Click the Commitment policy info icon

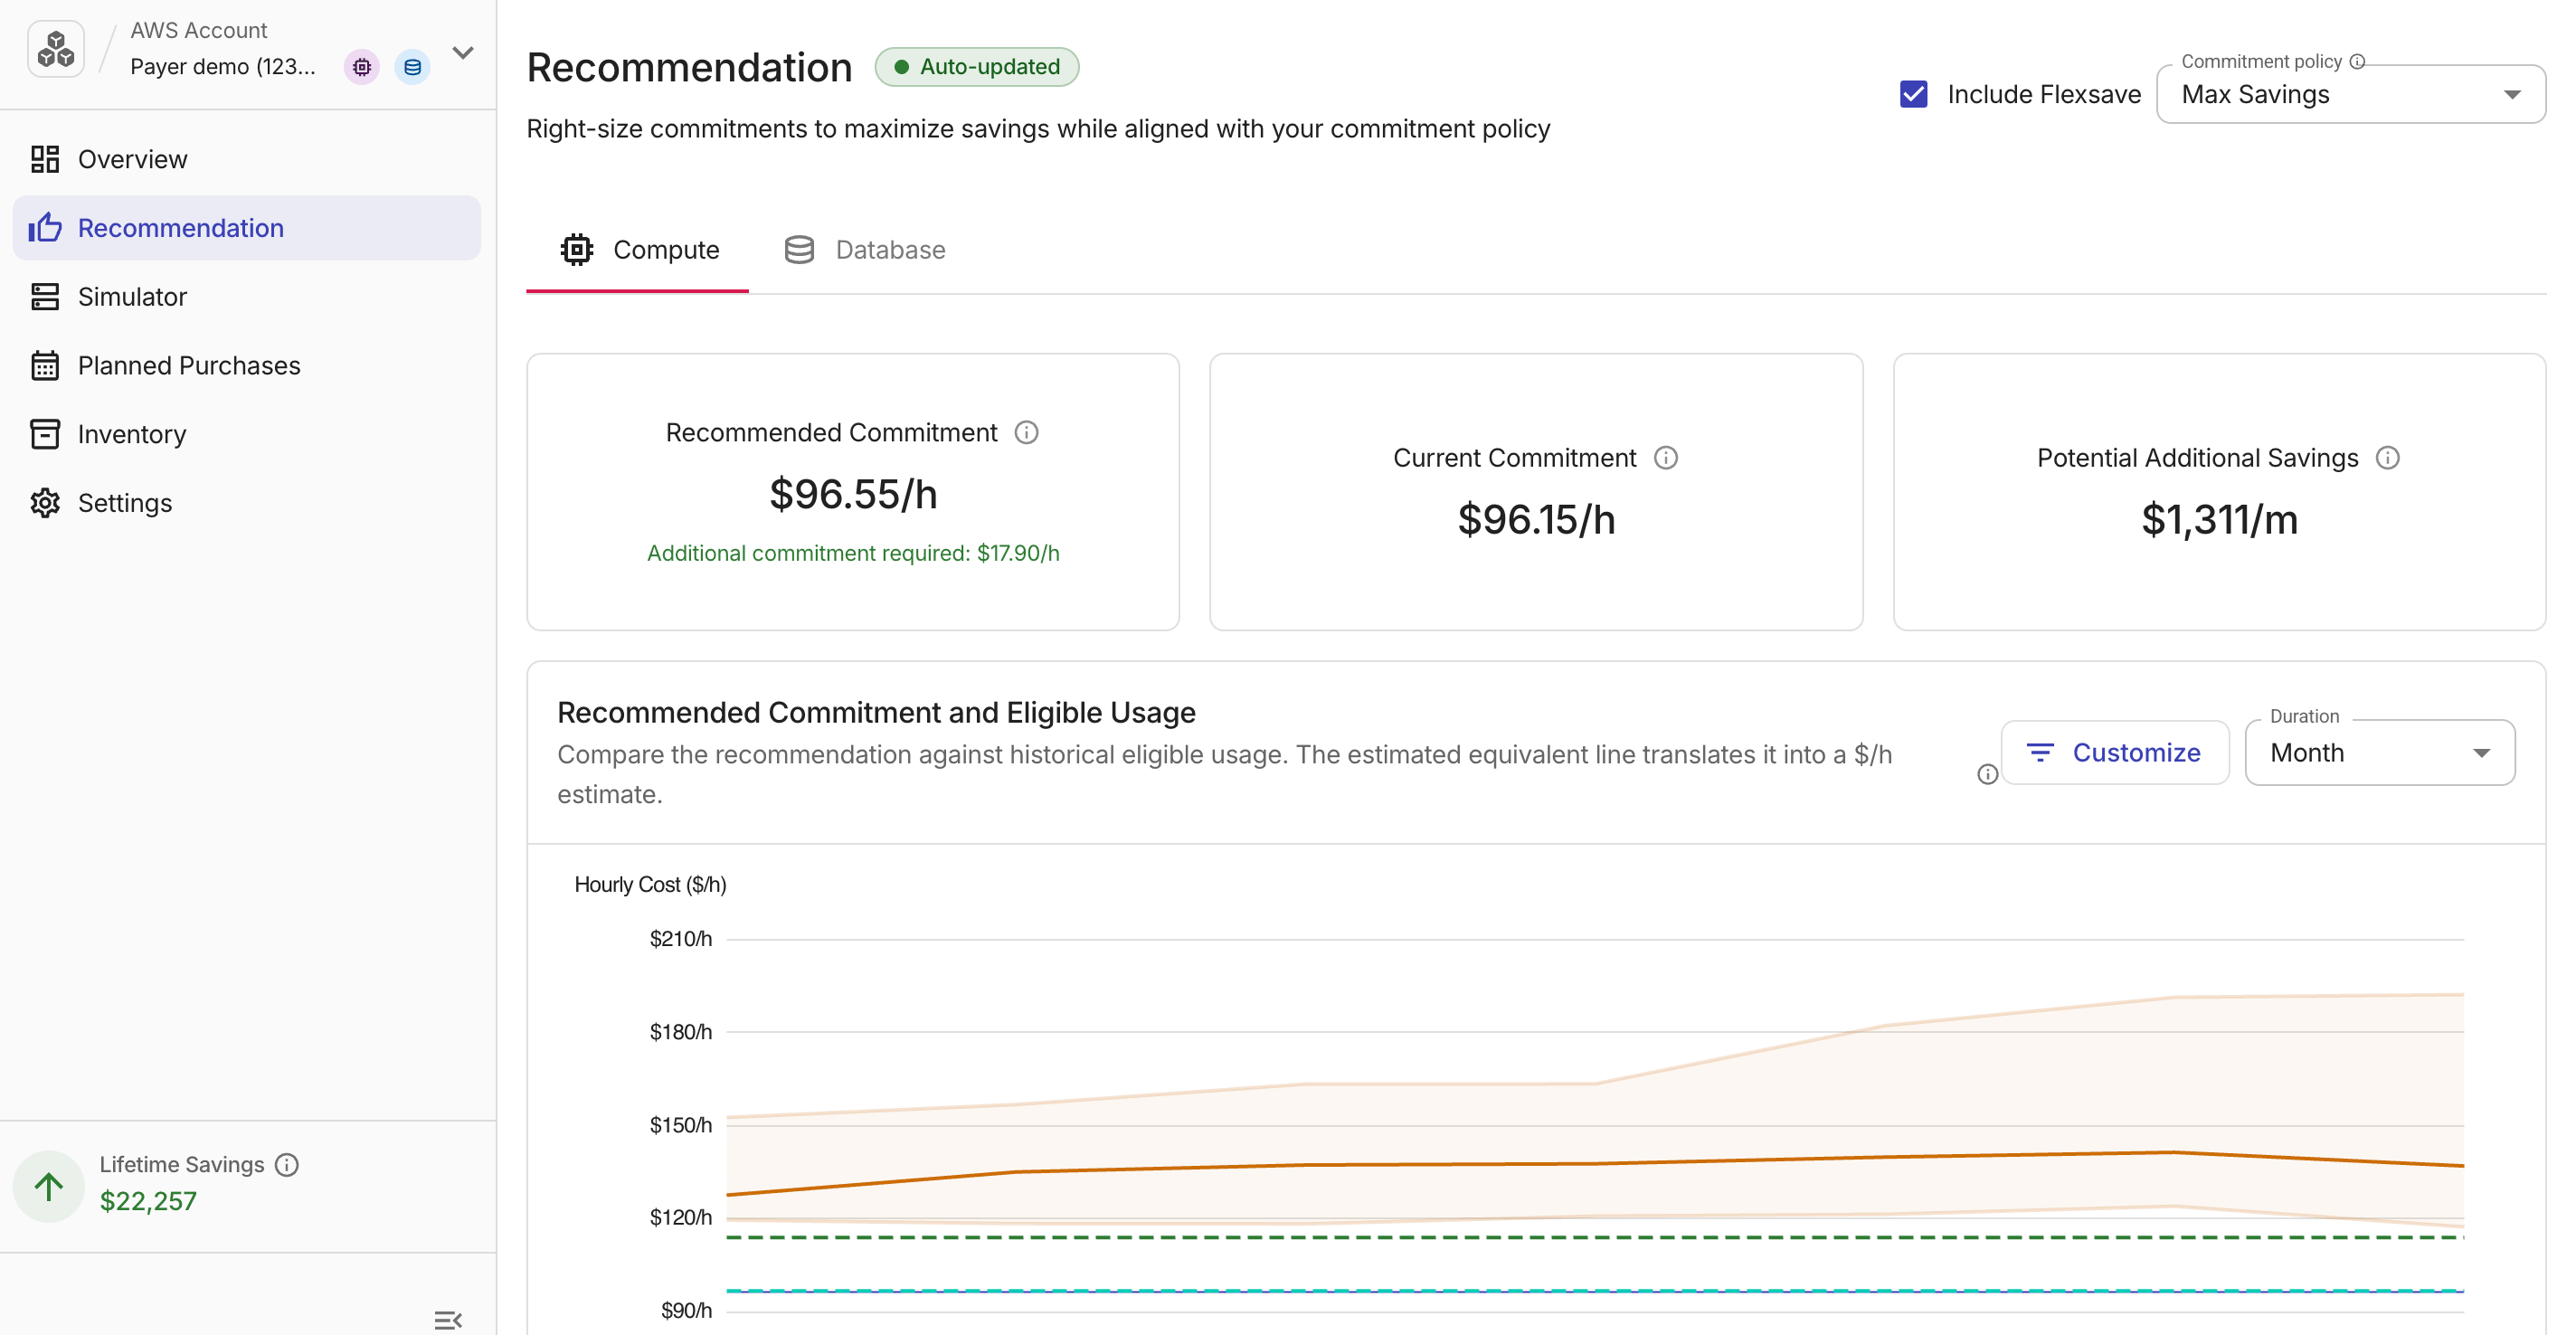point(2357,61)
